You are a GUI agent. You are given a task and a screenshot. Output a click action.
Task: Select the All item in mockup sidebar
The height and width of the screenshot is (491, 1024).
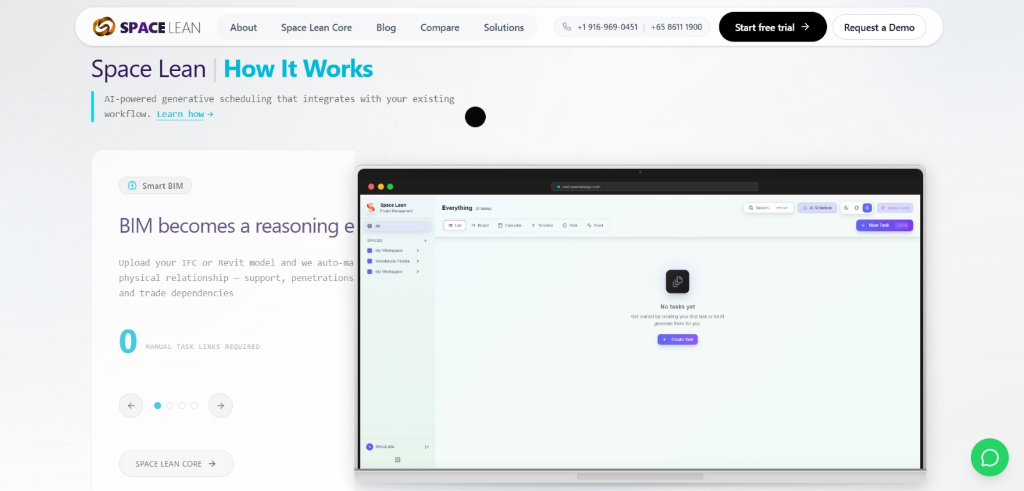click(x=398, y=226)
